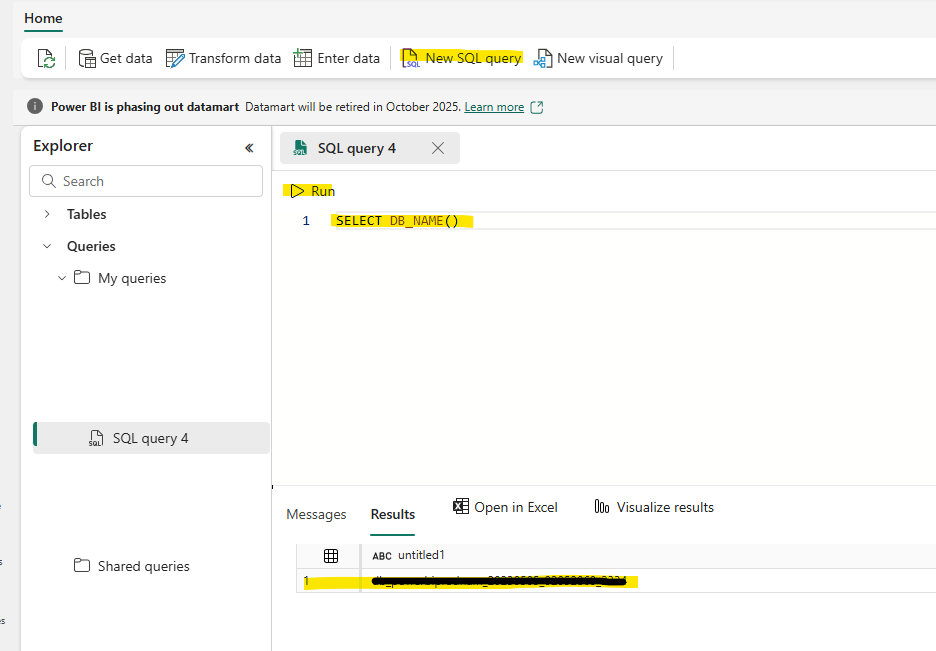Select Tables in Explorer
Screen dimensions: 936x651
87,214
